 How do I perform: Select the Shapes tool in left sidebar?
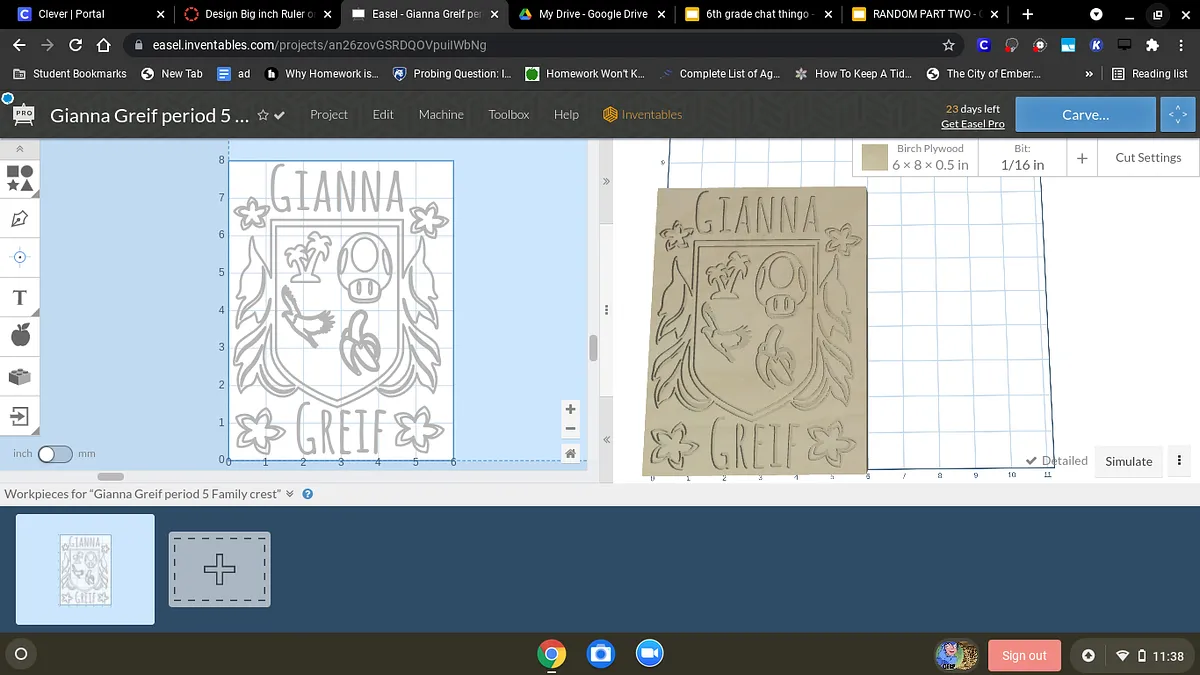point(20,179)
